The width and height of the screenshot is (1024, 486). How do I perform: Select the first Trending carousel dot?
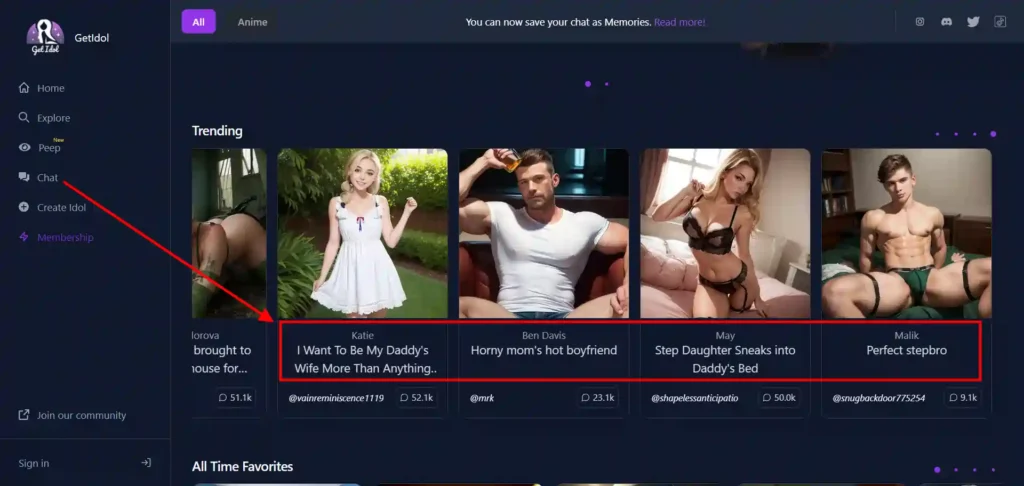coord(937,134)
